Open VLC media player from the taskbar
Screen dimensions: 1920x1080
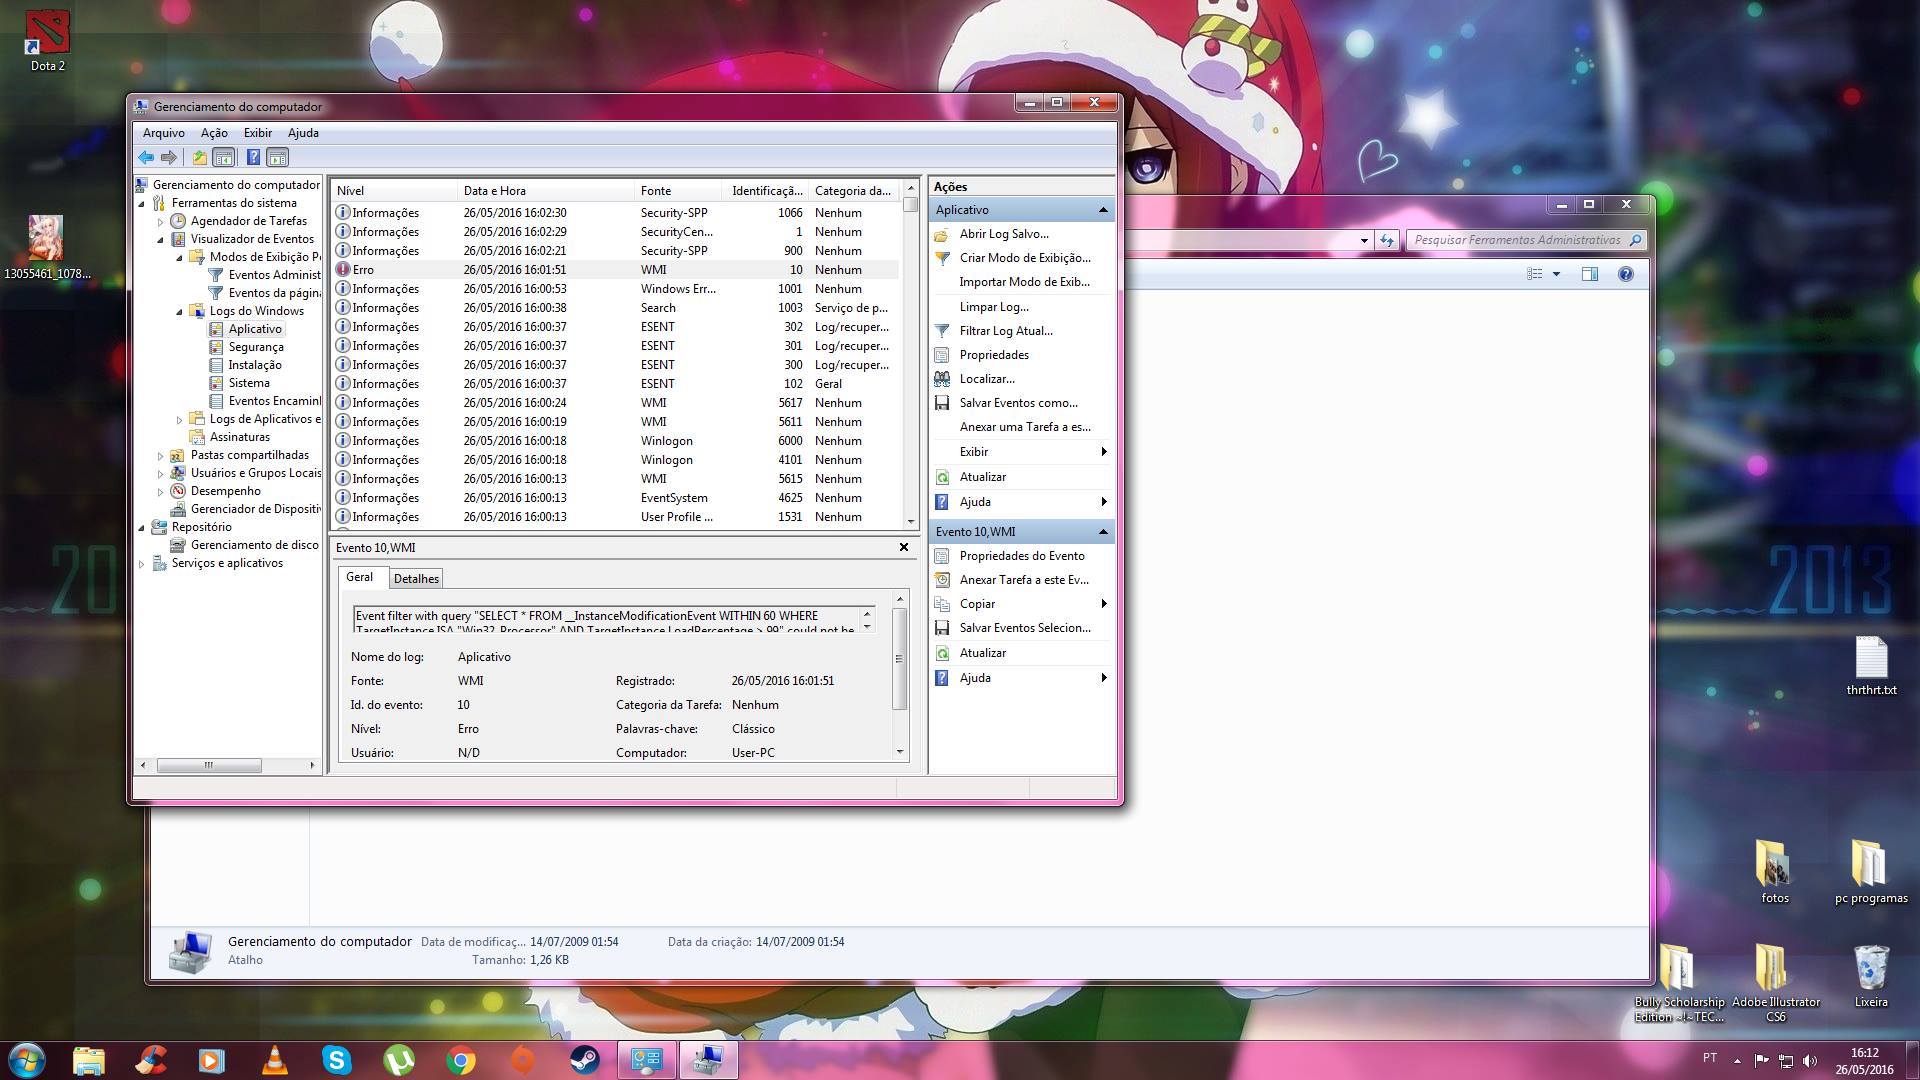click(275, 1060)
